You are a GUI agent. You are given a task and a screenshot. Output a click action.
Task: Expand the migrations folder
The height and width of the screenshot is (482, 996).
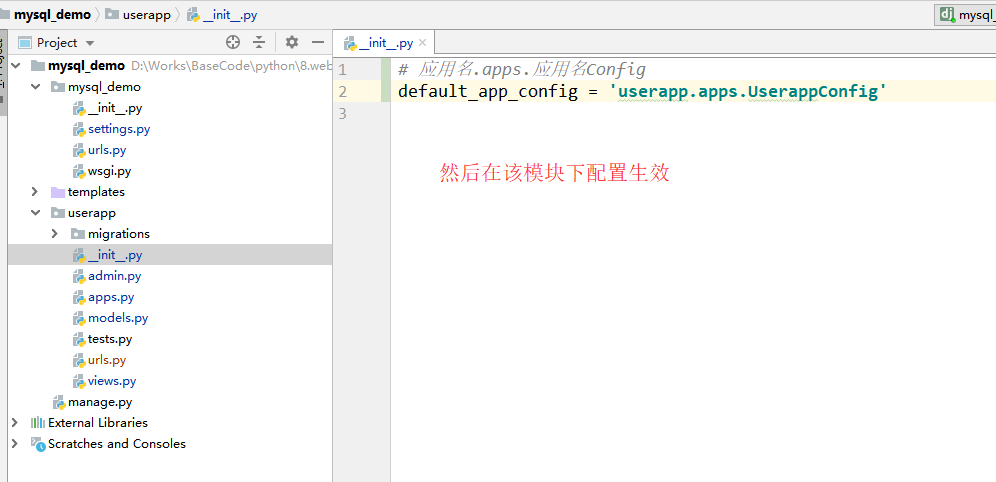[x=55, y=233]
